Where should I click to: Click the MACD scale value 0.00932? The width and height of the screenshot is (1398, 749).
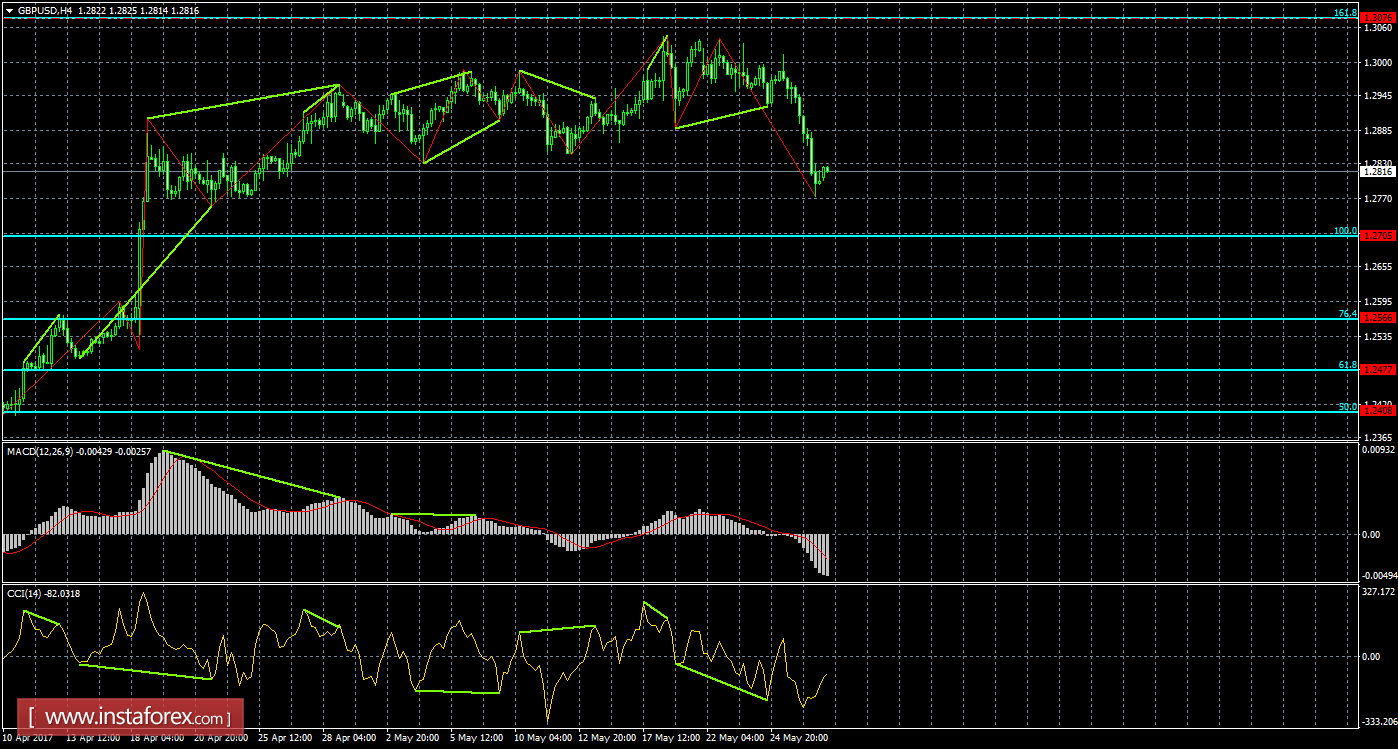pyautogui.click(x=1379, y=450)
